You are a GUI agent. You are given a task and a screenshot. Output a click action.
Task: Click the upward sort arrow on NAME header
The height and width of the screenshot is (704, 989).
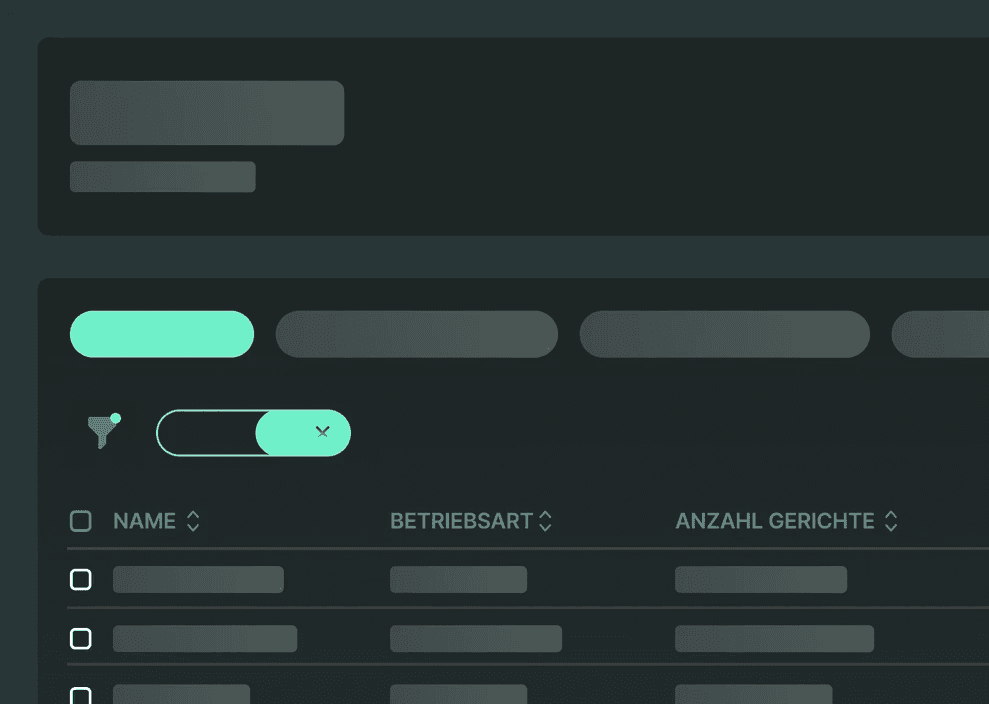point(192,516)
